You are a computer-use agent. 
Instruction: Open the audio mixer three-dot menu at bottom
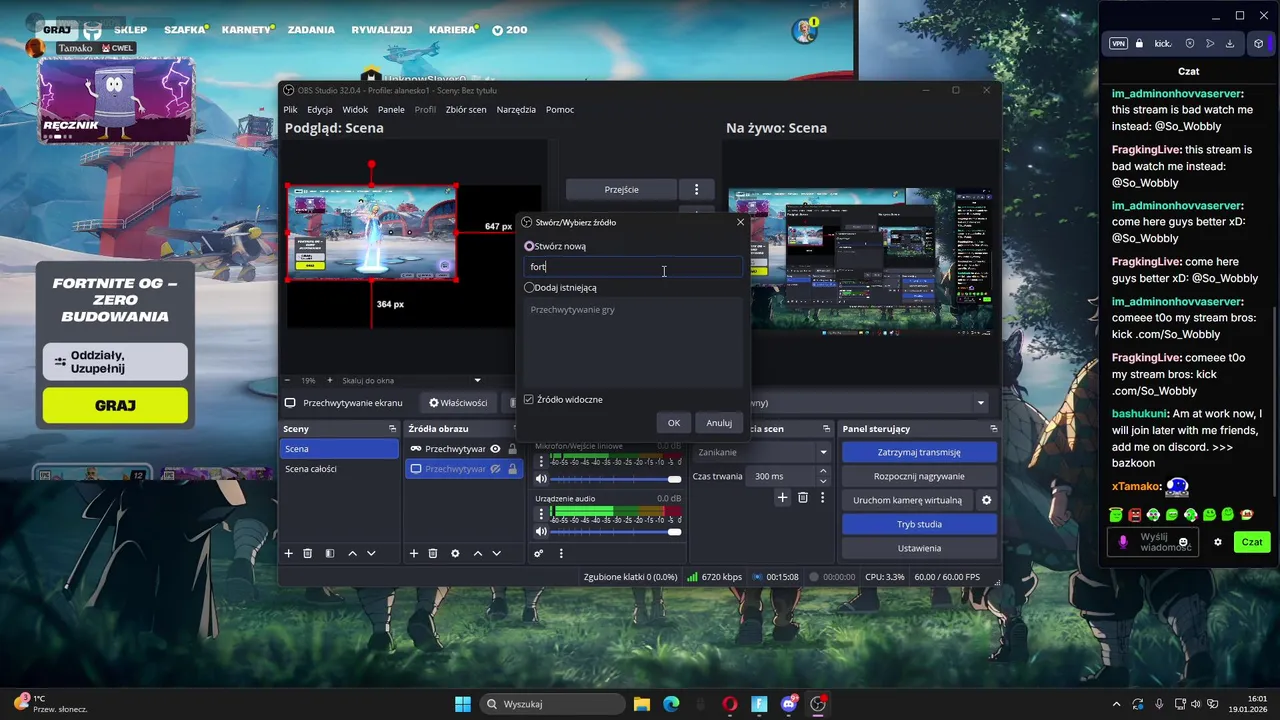(x=561, y=553)
